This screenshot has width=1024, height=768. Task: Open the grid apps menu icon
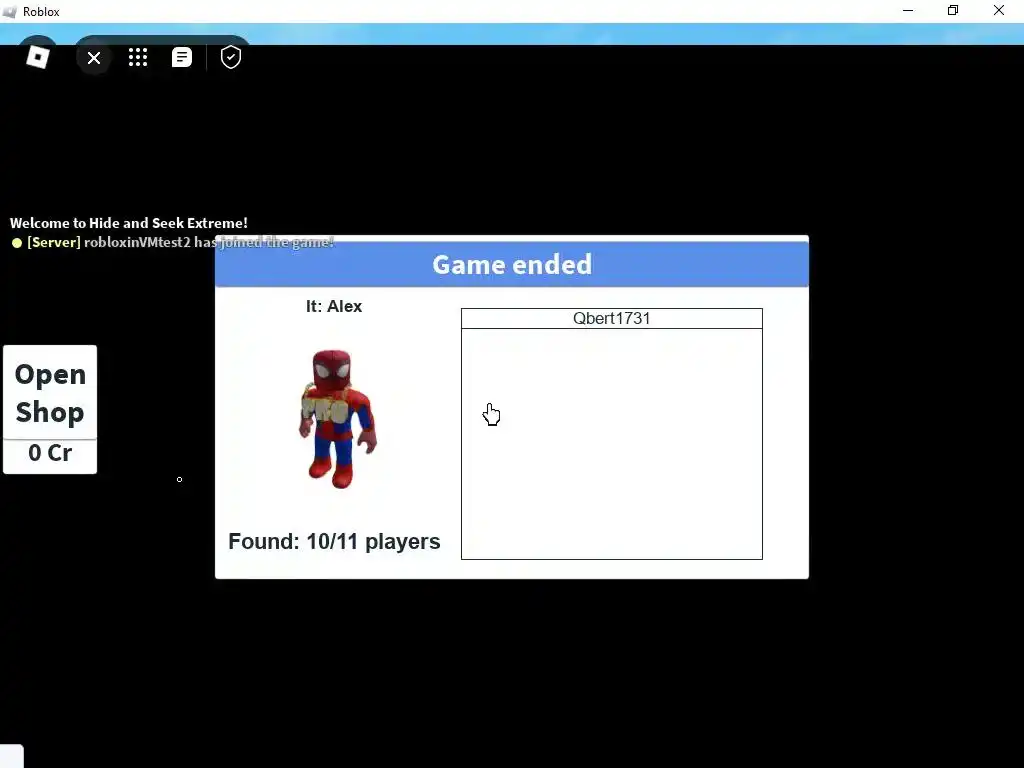tap(138, 57)
